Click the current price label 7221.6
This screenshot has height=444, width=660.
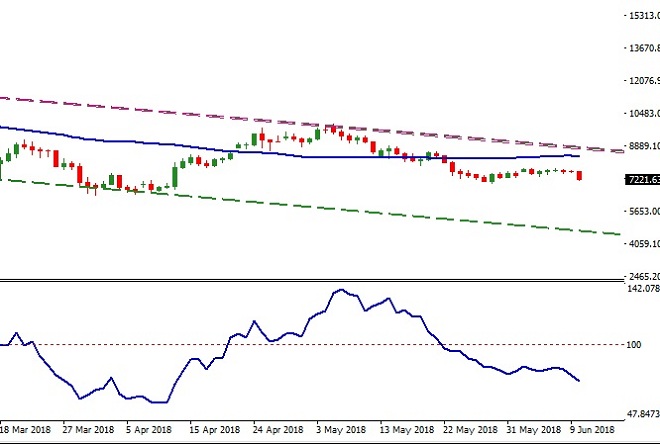[643, 180]
